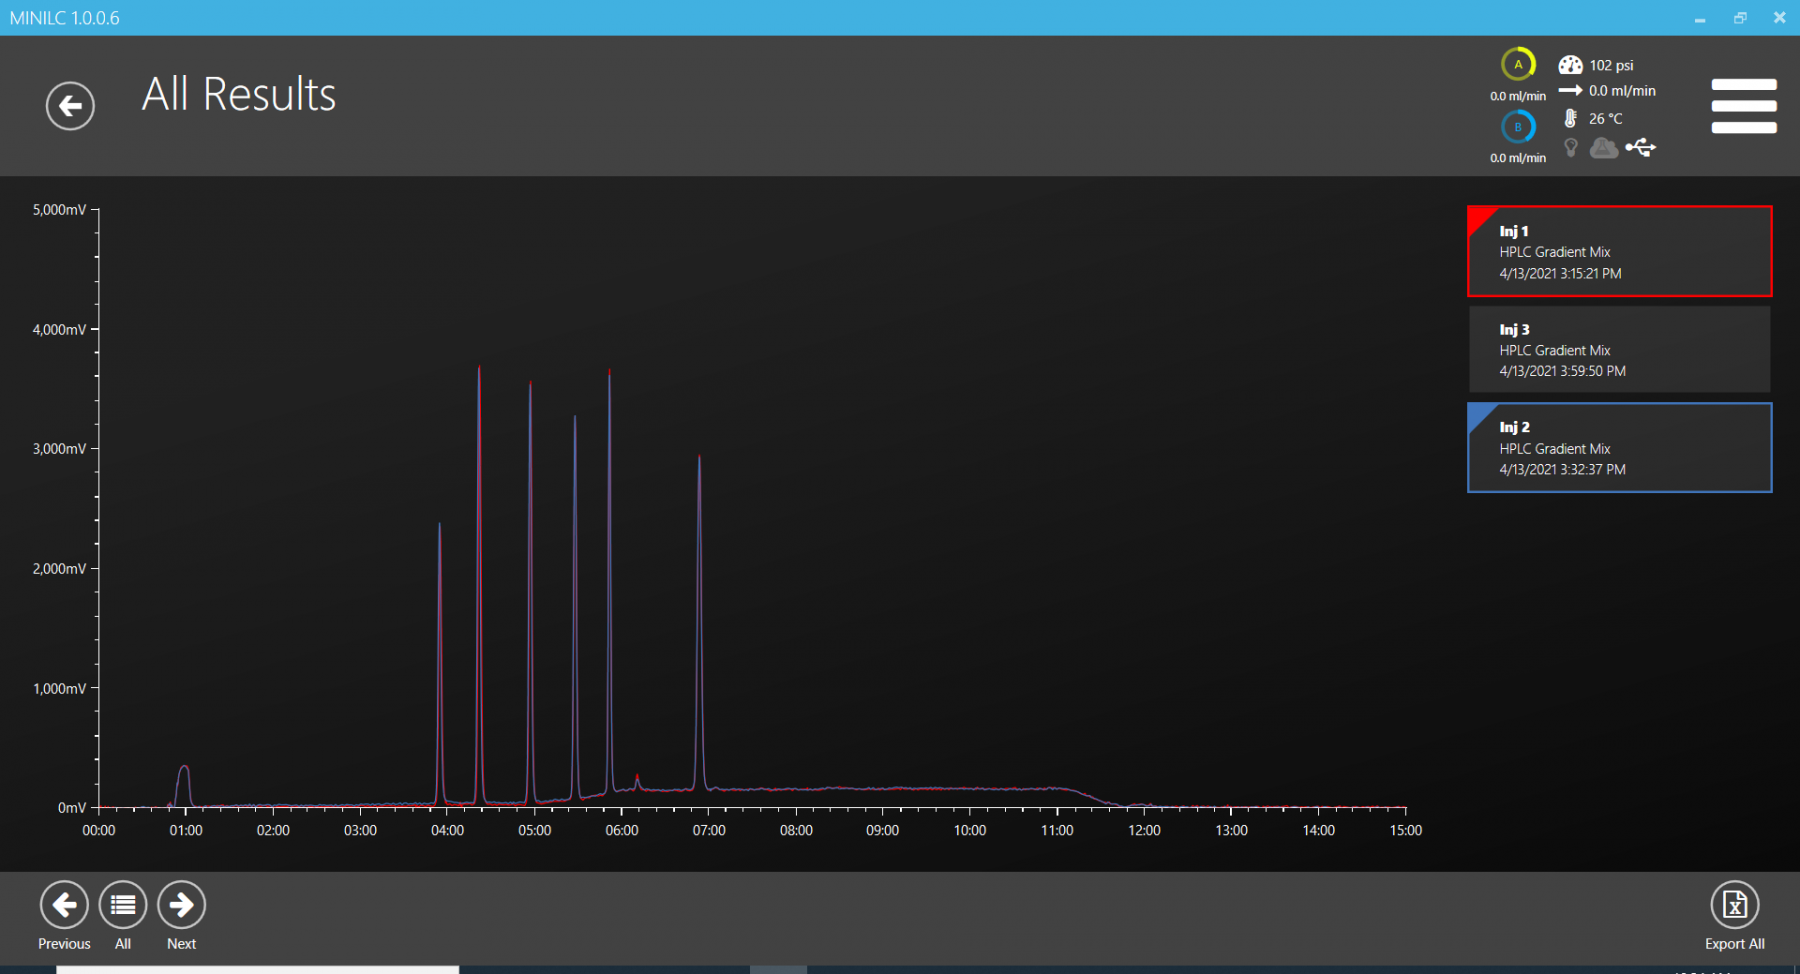Click the 07:00 marker on time axis
This screenshot has height=974, width=1800.
[x=709, y=830]
